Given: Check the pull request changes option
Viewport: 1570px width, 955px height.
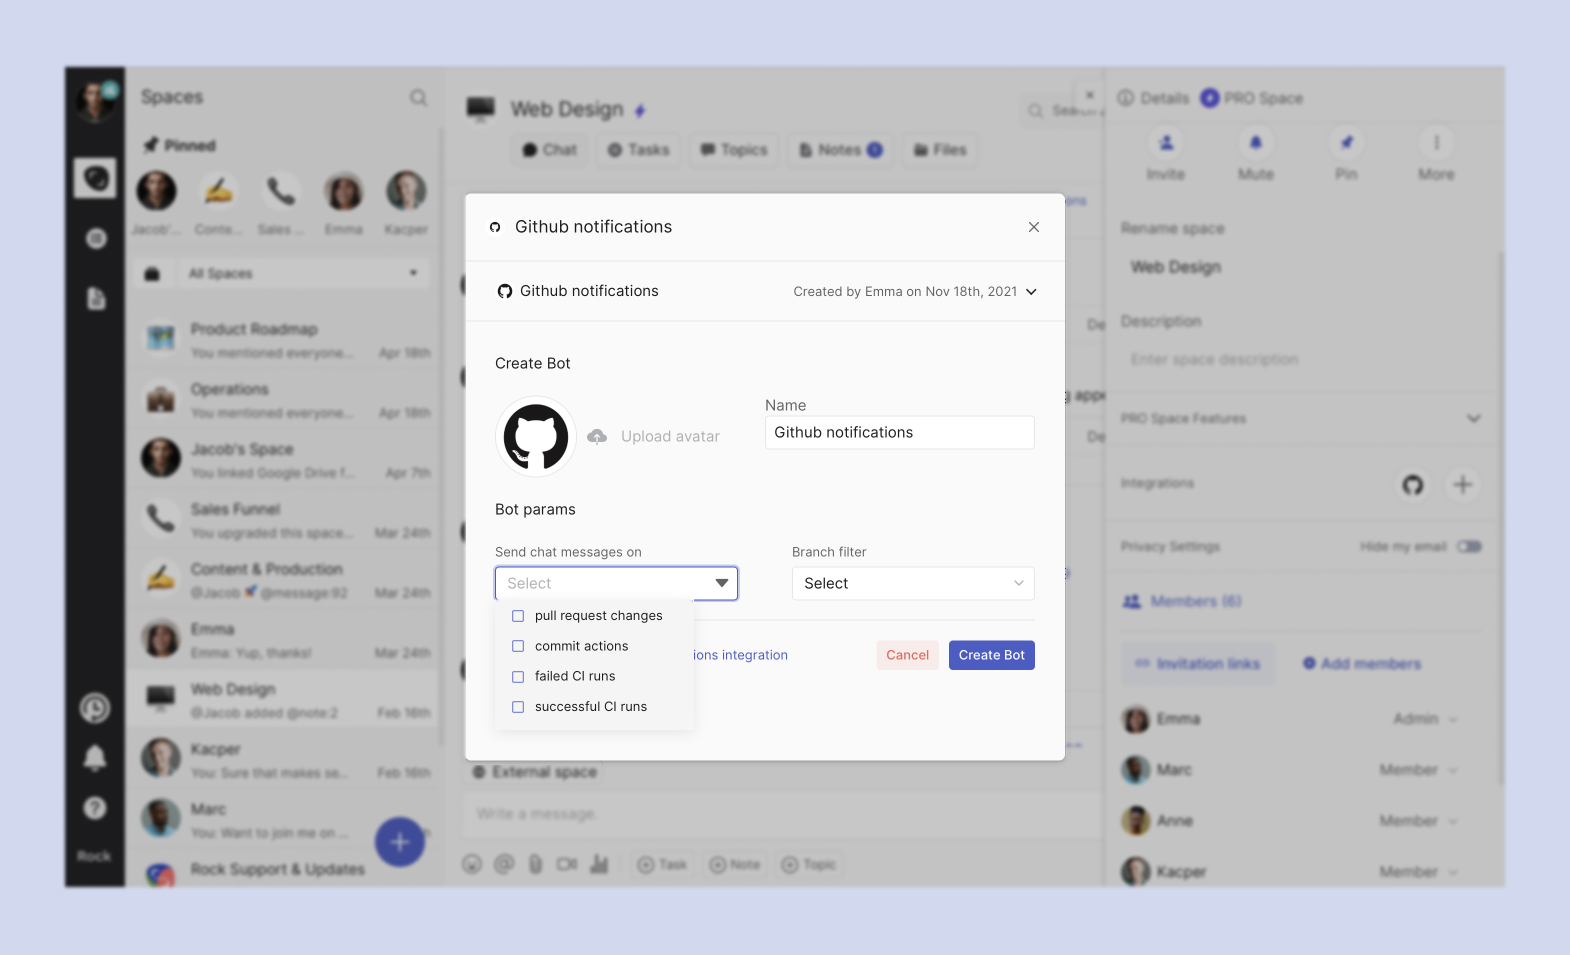Looking at the screenshot, I should (518, 616).
